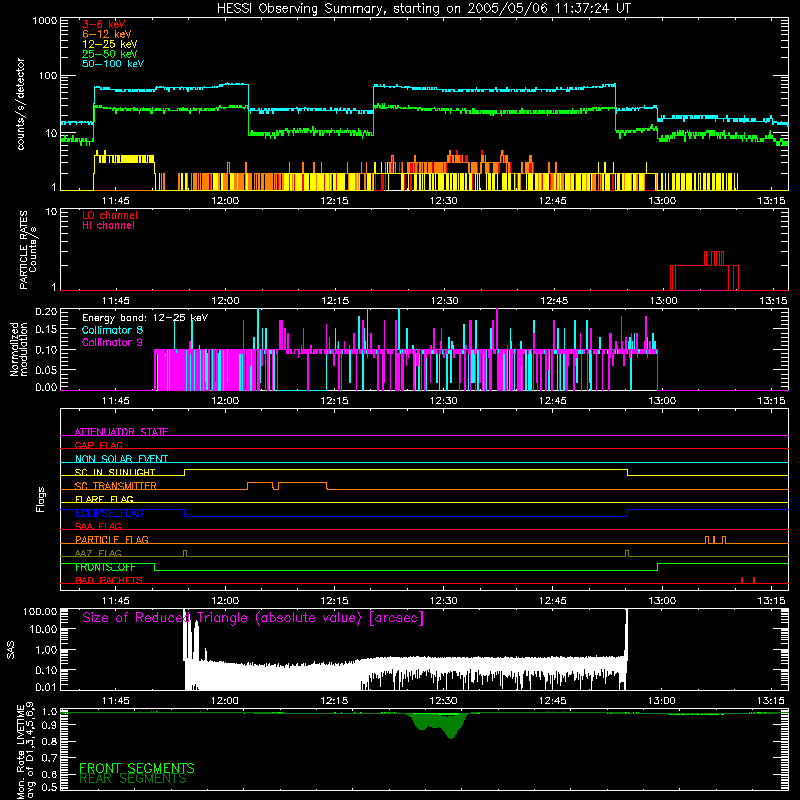
Task: Select the REAR SEGMENTS legend label
Action: [x=133, y=779]
